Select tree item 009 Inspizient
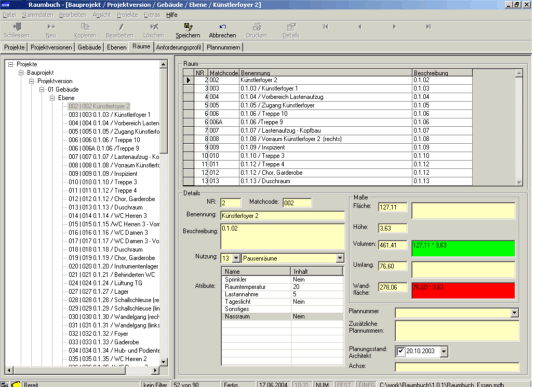The width and height of the screenshot is (533, 387). point(103,174)
